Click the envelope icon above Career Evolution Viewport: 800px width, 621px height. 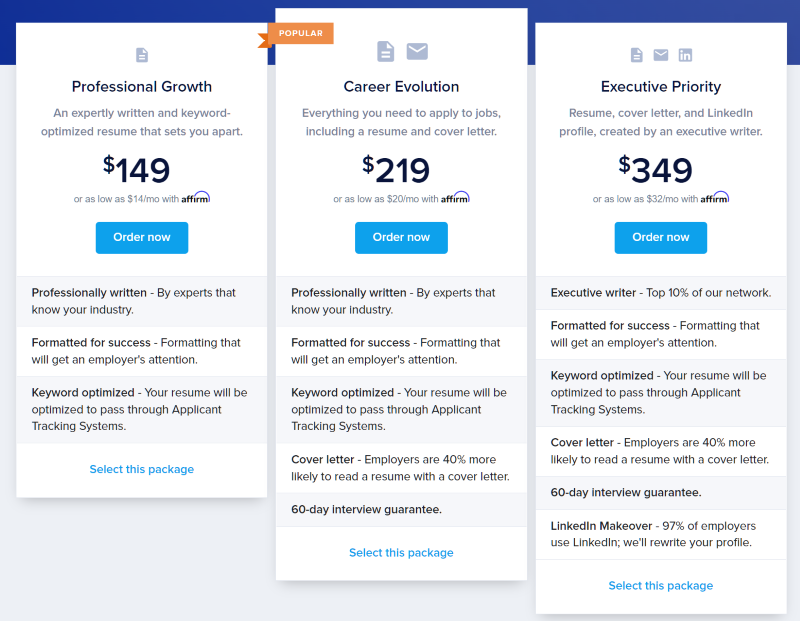417,52
